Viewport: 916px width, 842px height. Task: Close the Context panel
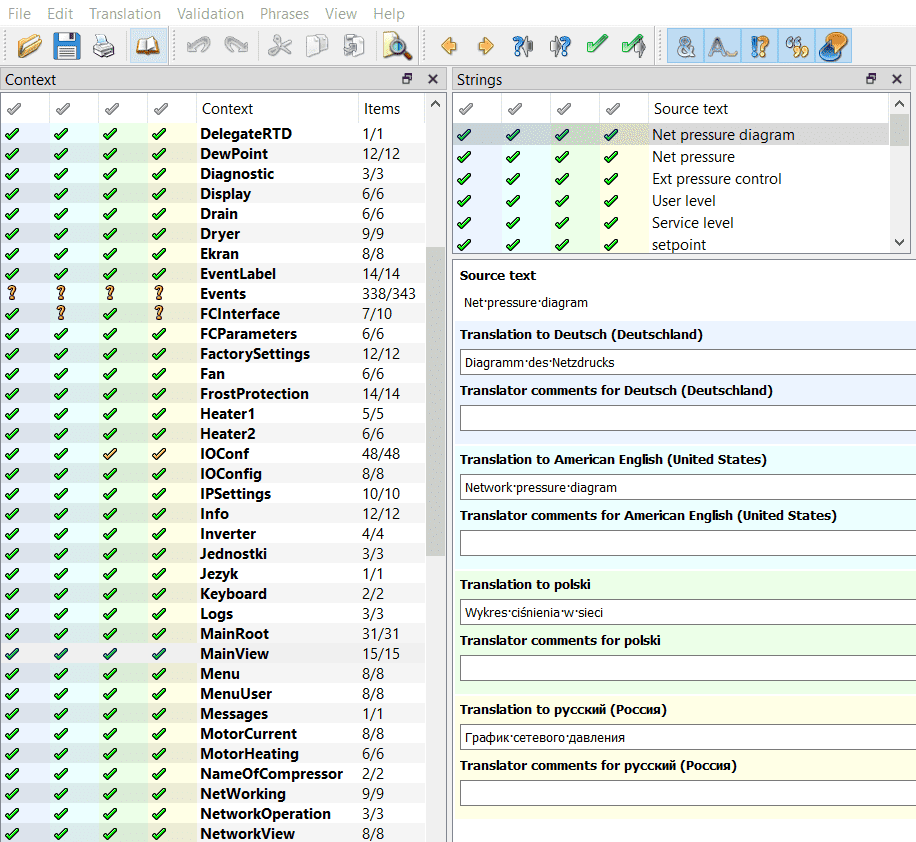click(x=433, y=79)
